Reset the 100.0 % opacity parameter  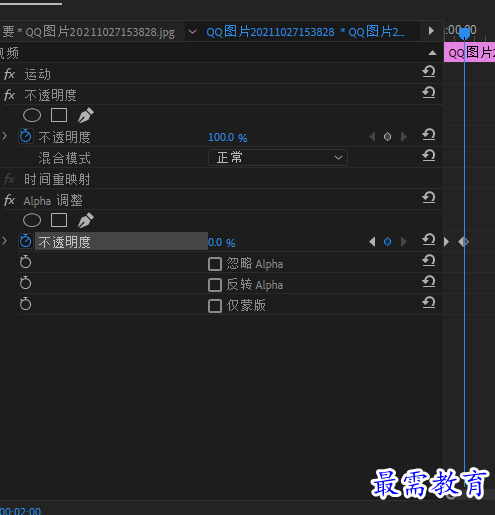429,134
